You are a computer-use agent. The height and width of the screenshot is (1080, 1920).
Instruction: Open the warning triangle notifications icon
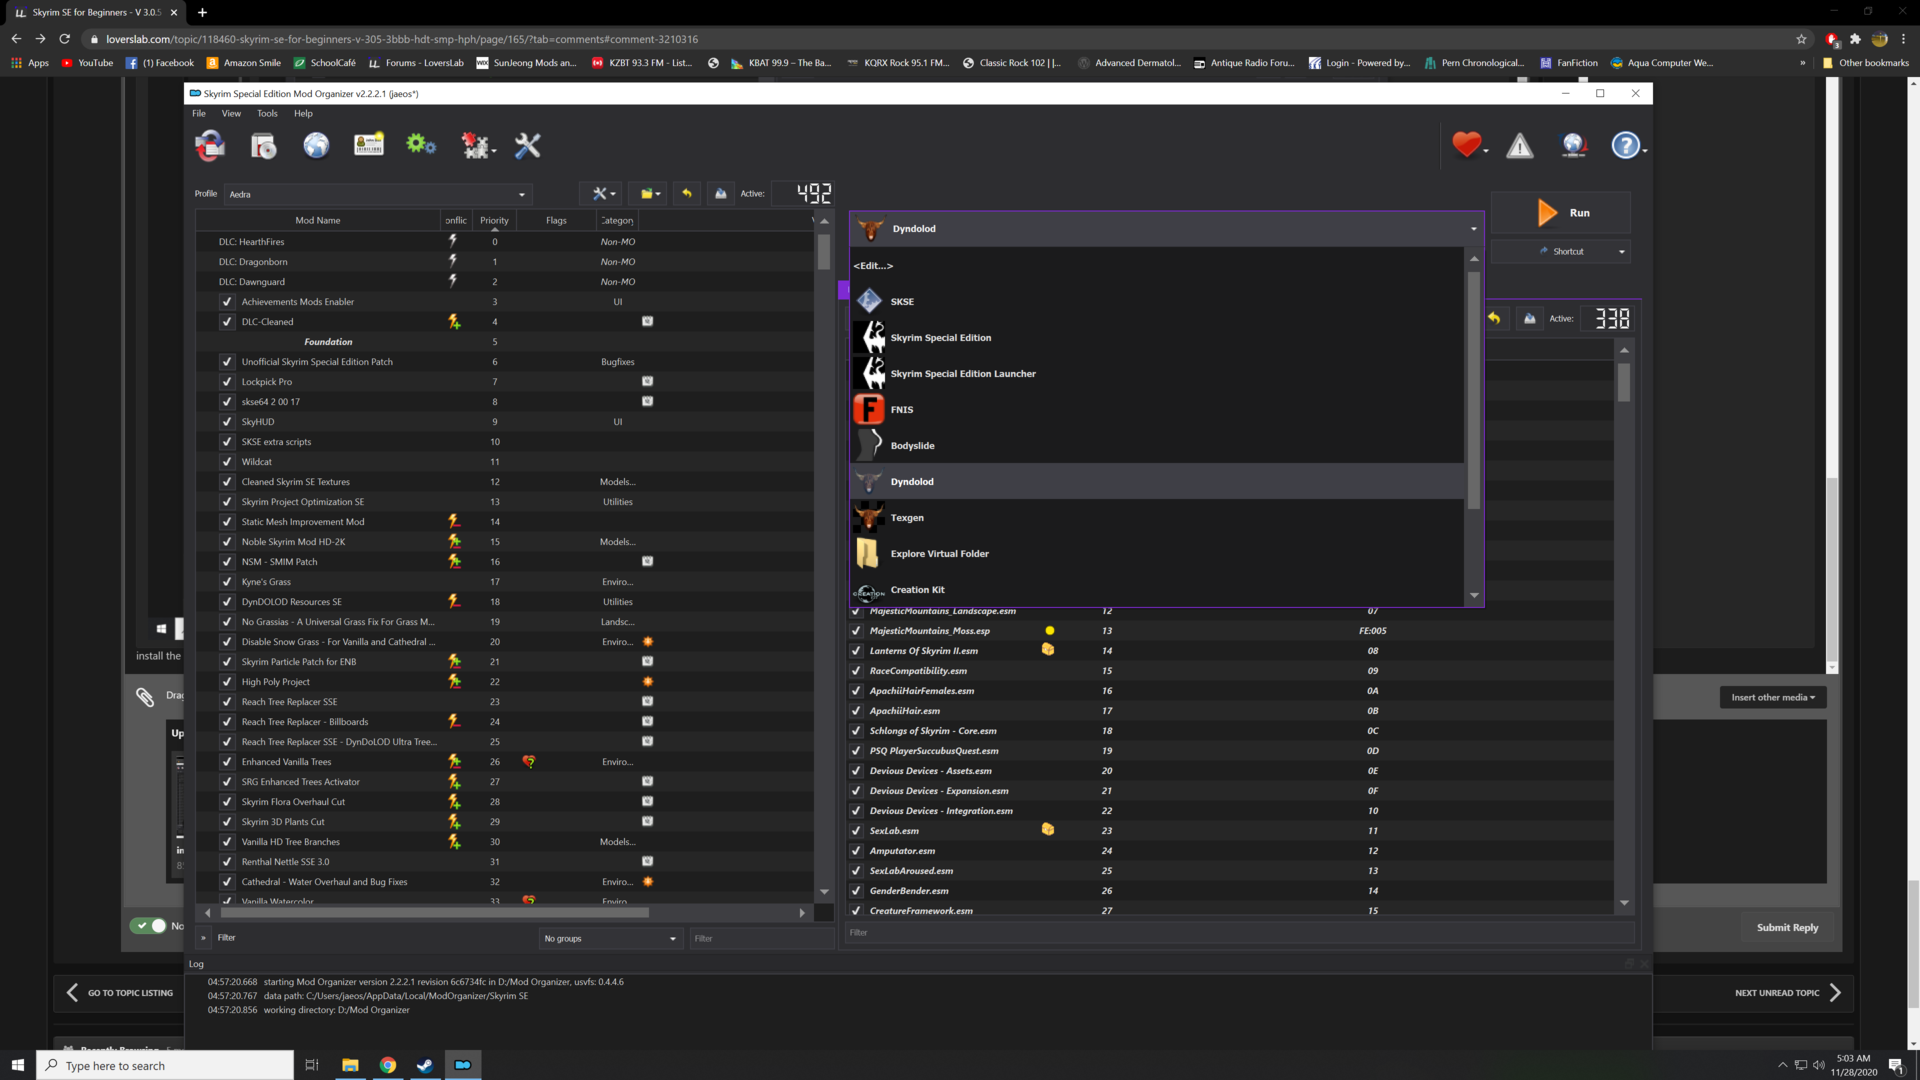[1520, 146]
